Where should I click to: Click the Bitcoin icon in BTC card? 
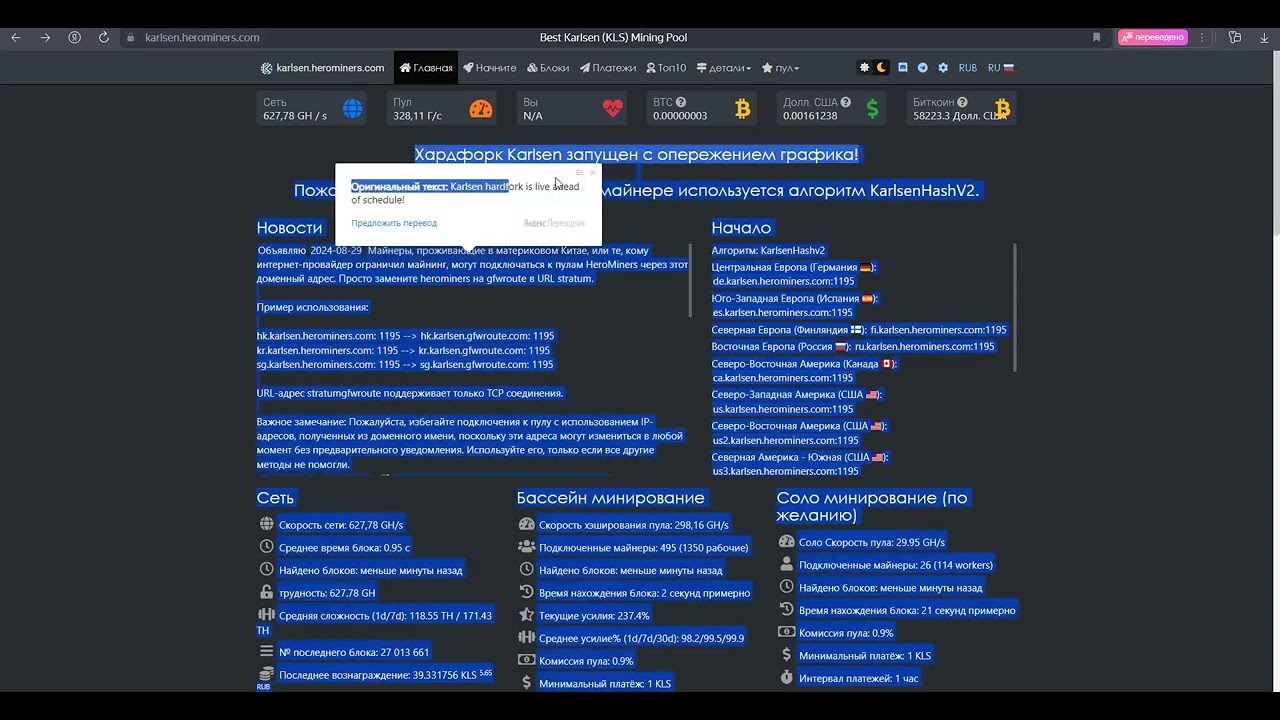(x=742, y=109)
